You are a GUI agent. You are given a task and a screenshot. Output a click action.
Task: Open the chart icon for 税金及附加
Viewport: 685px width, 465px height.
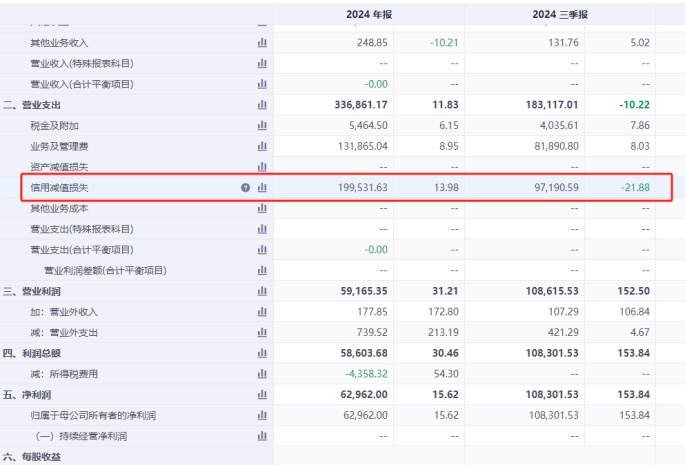(x=262, y=125)
